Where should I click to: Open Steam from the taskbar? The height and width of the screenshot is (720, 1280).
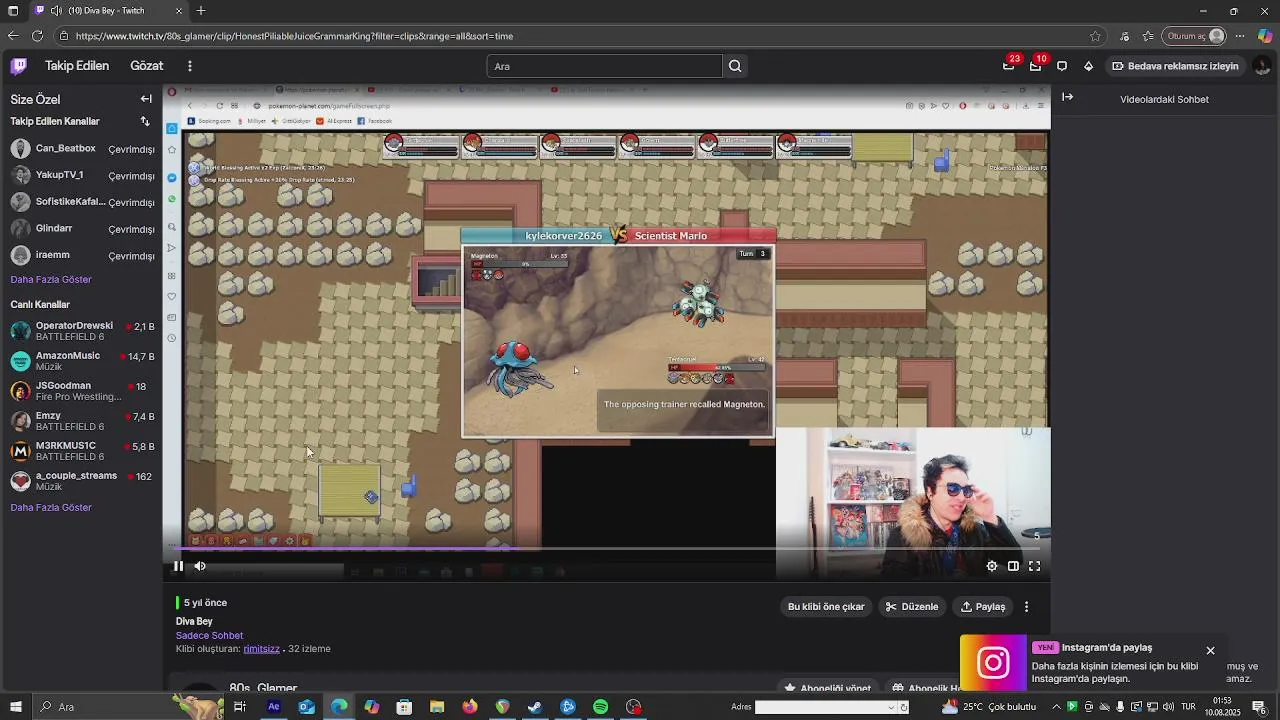point(535,707)
